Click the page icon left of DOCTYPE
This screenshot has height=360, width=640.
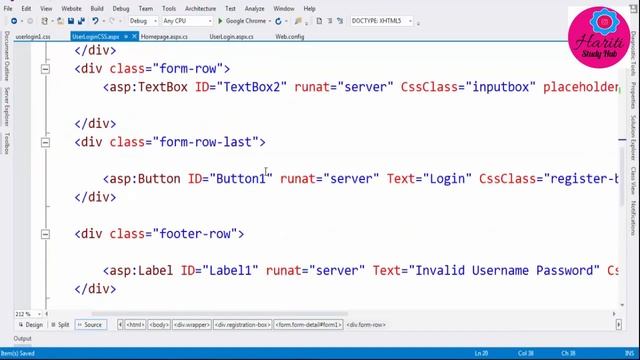coord(319,21)
